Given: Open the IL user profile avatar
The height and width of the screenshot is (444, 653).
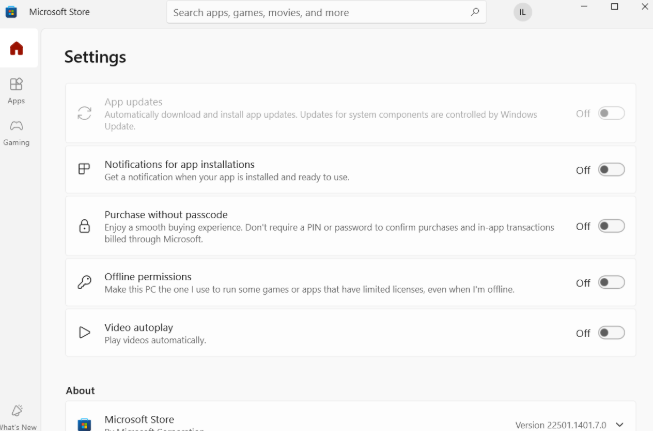Looking at the screenshot, I should pyautogui.click(x=522, y=13).
